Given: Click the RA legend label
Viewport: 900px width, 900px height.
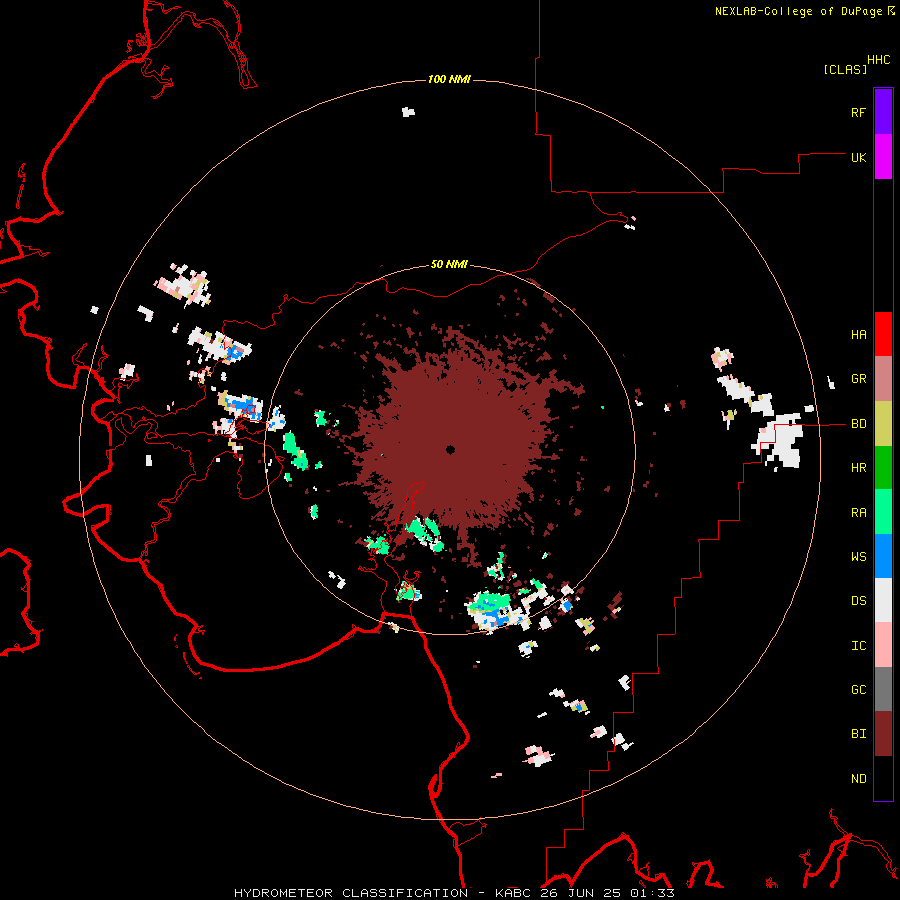Looking at the screenshot, I should click(x=858, y=513).
